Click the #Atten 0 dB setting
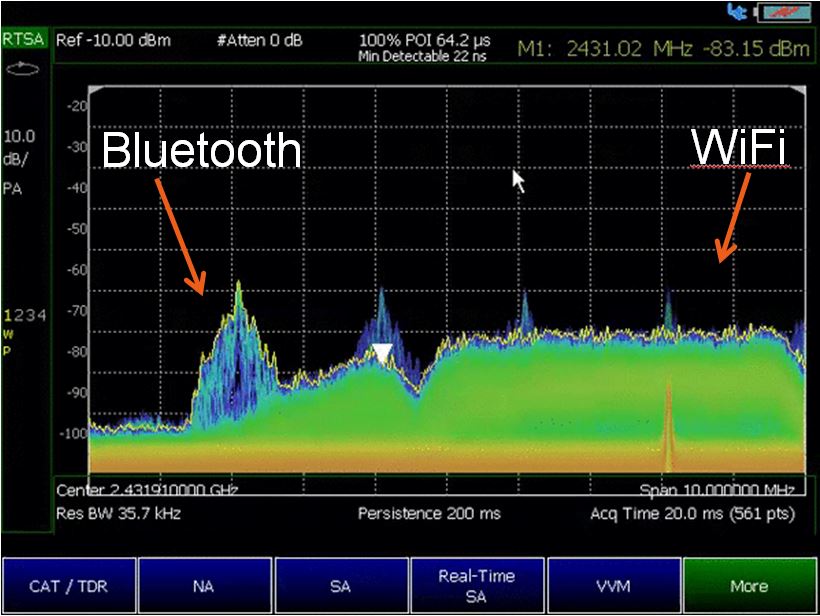 258,41
